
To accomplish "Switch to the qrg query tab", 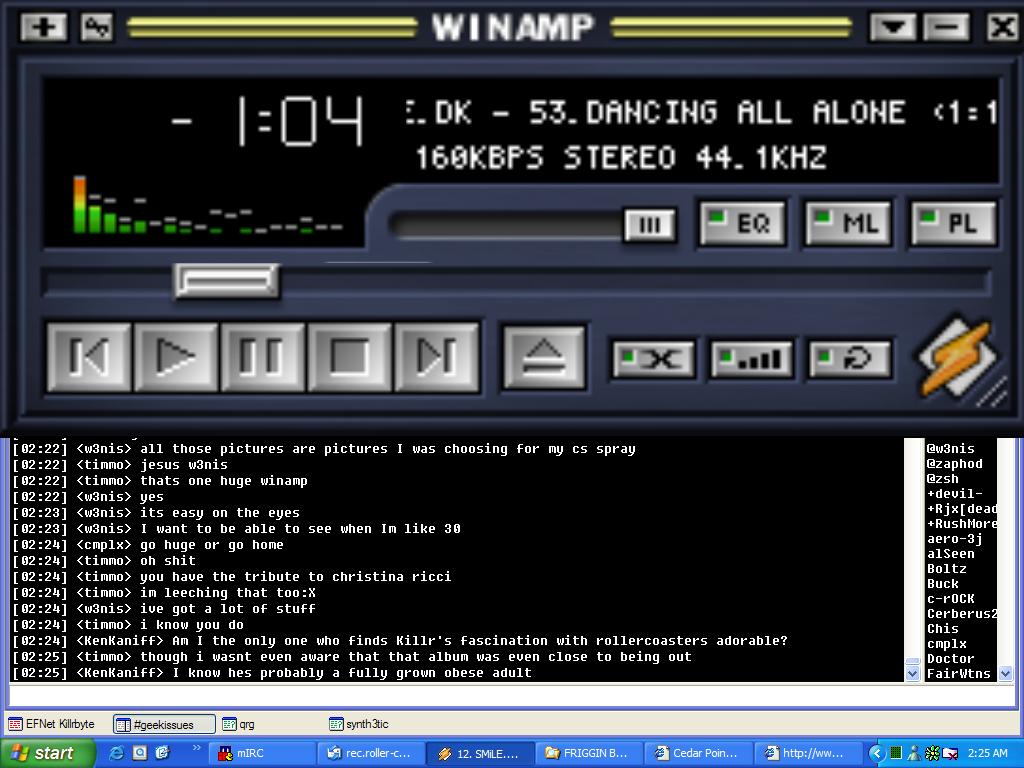I will pyautogui.click(x=238, y=724).
